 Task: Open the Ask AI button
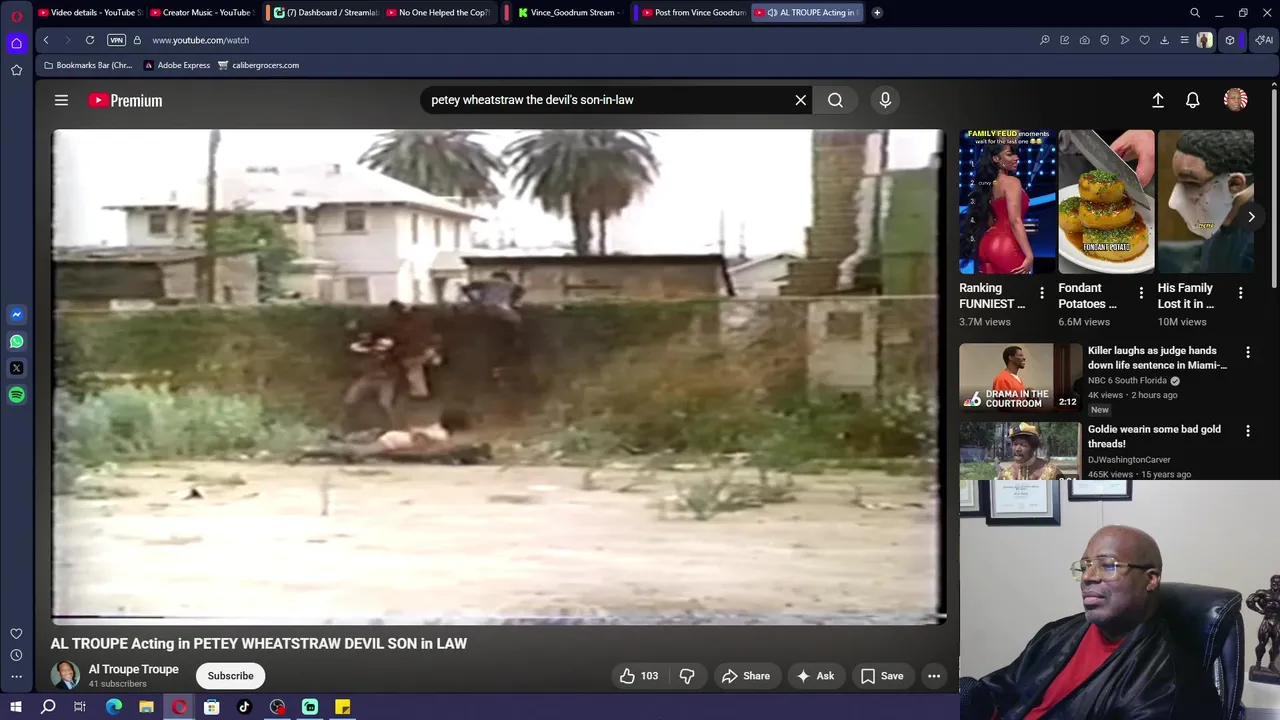(815, 676)
